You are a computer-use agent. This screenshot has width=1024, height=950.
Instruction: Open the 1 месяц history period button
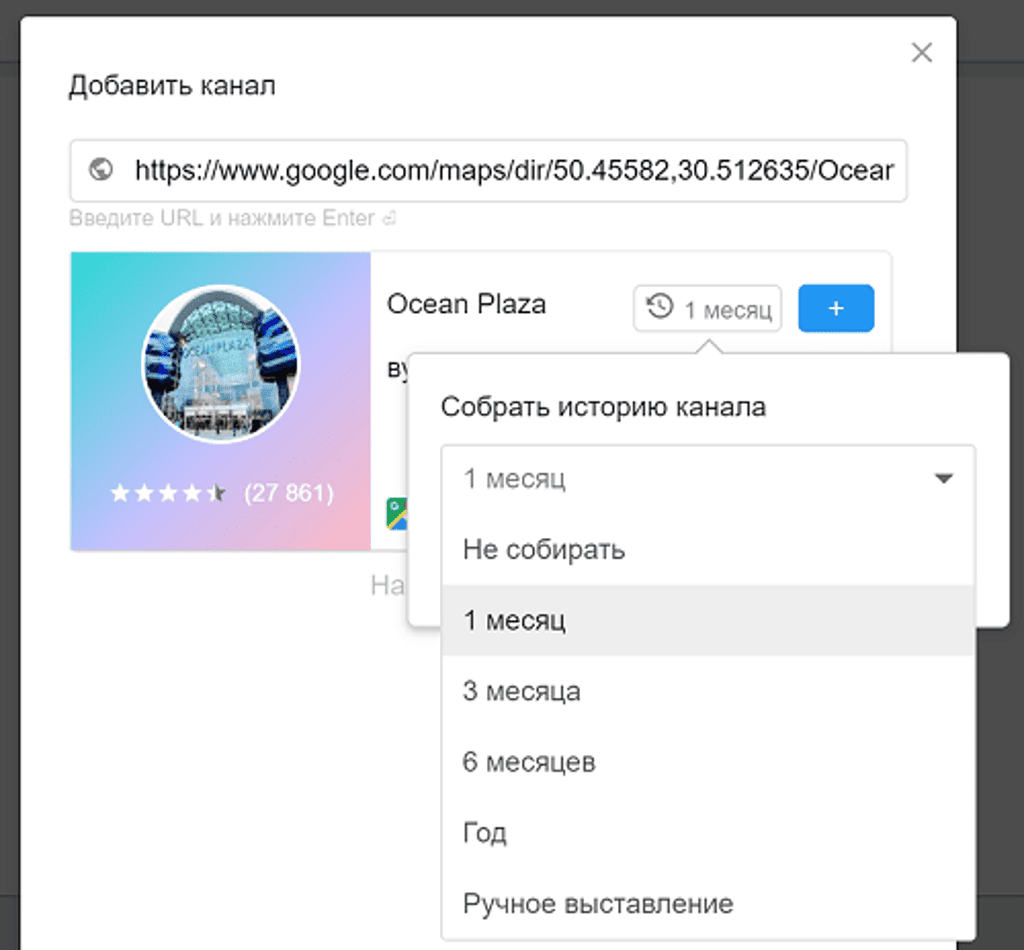tap(707, 308)
